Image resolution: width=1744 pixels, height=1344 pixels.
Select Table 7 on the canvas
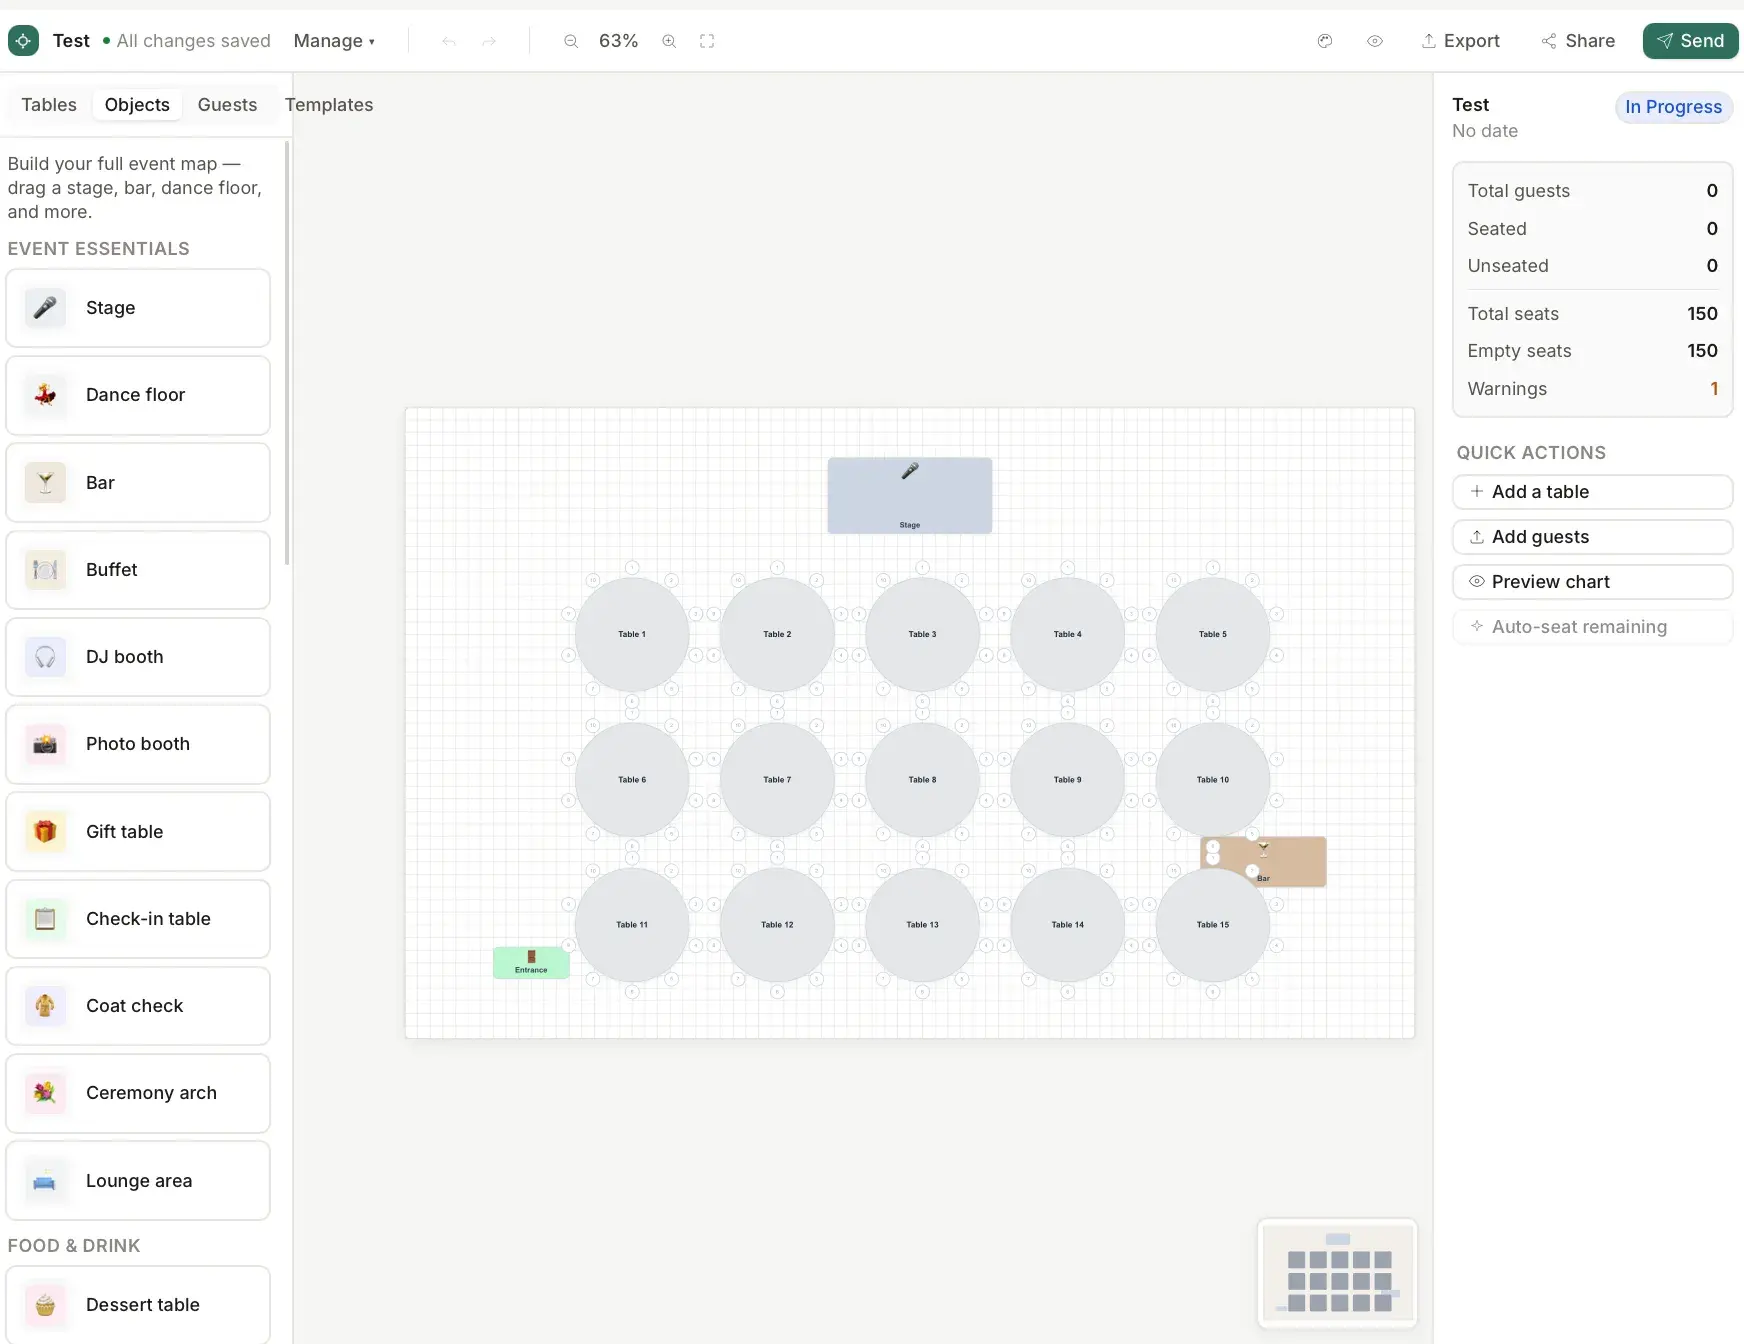pyautogui.click(x=777, y=779)
